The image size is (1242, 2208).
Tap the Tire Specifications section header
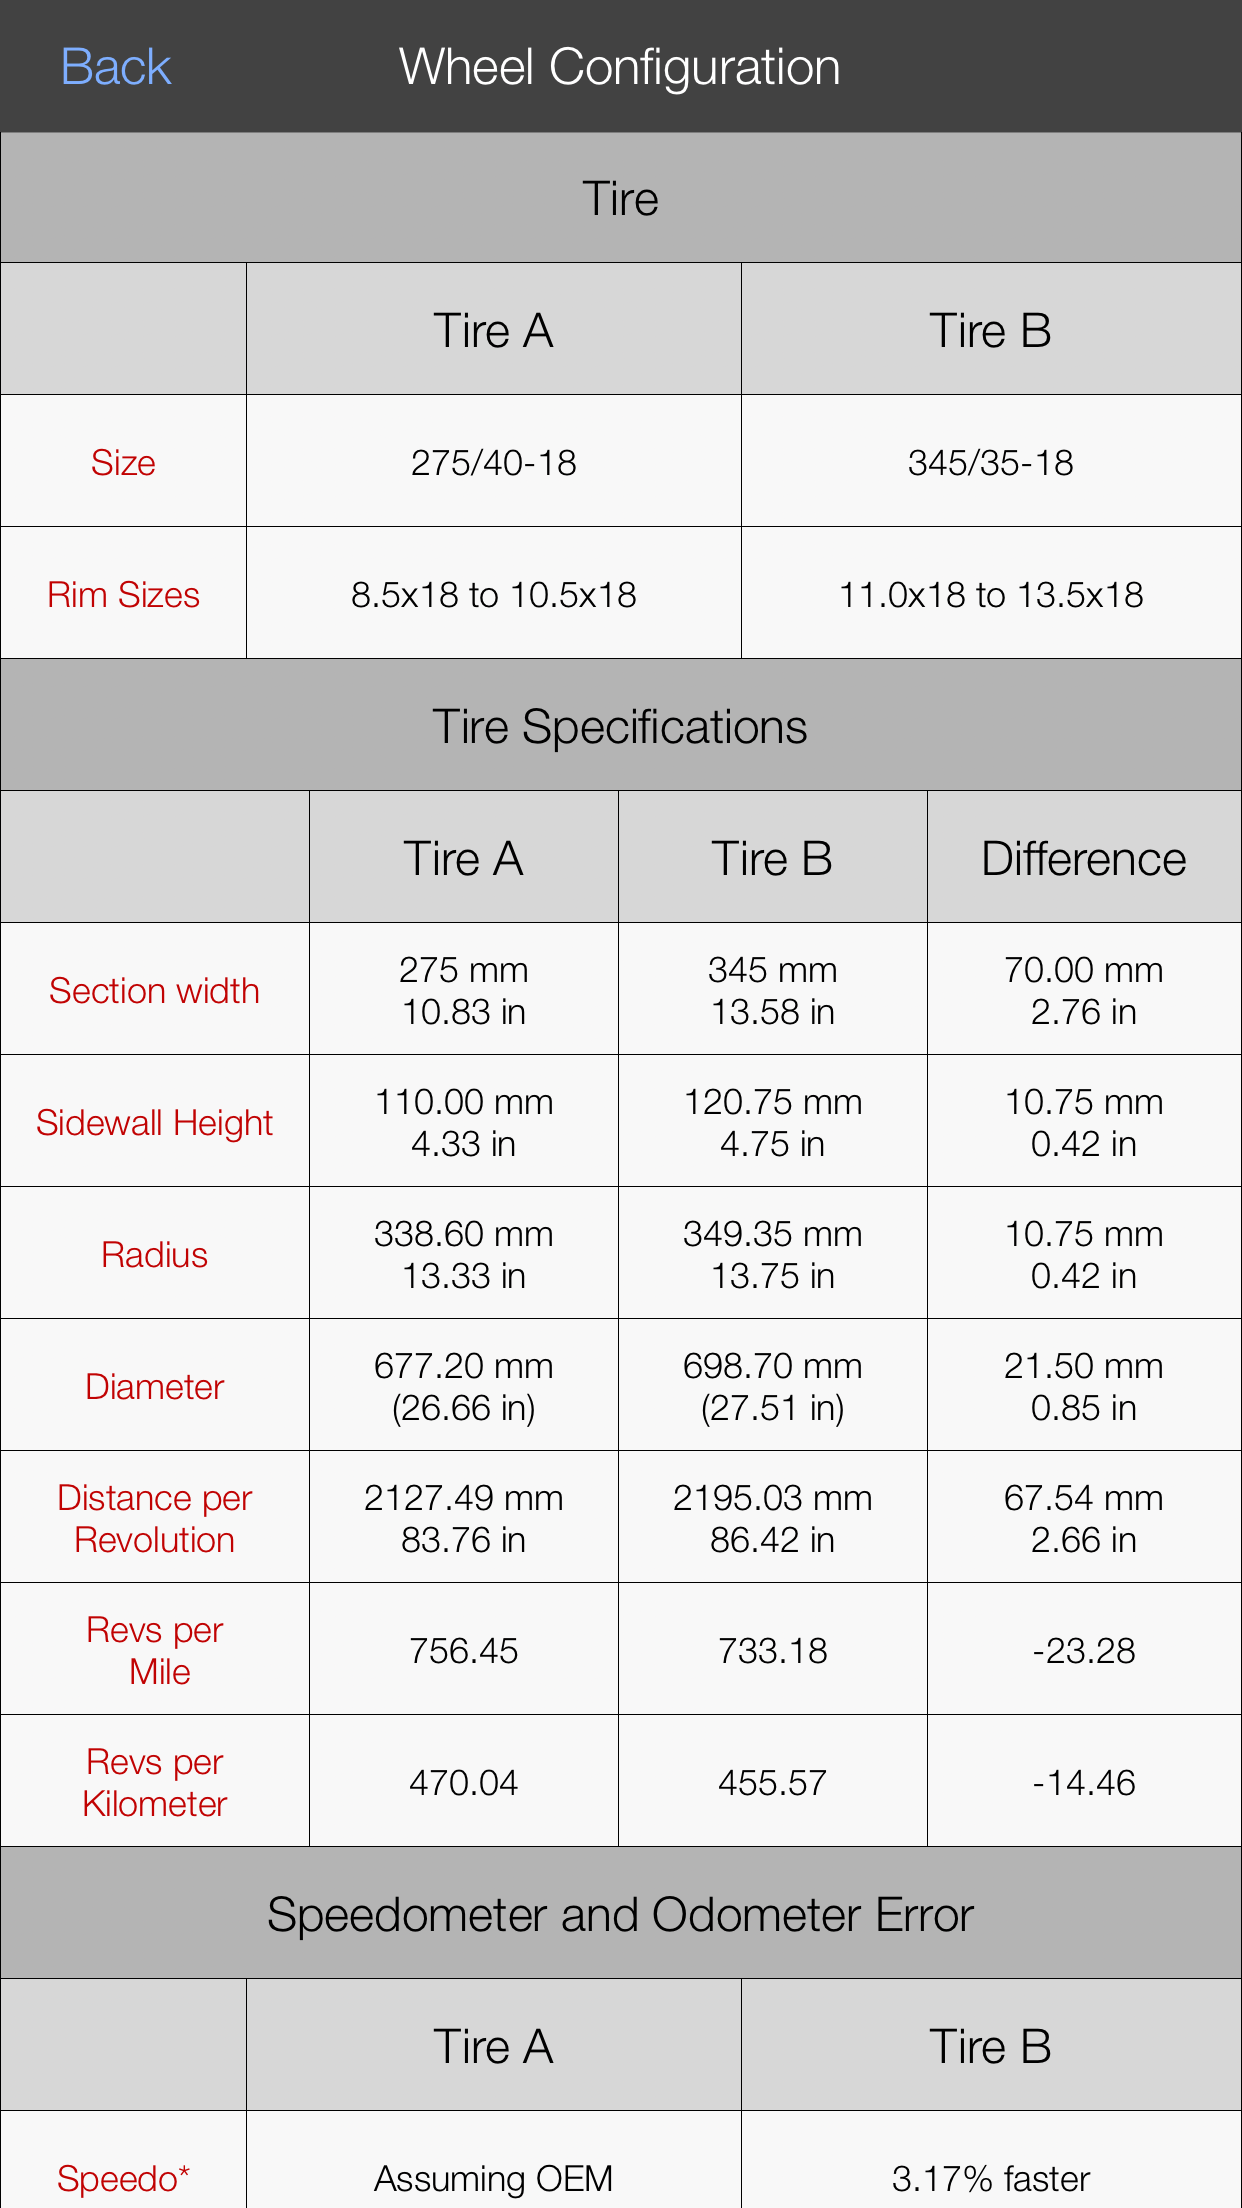click(x=620, y=727)
